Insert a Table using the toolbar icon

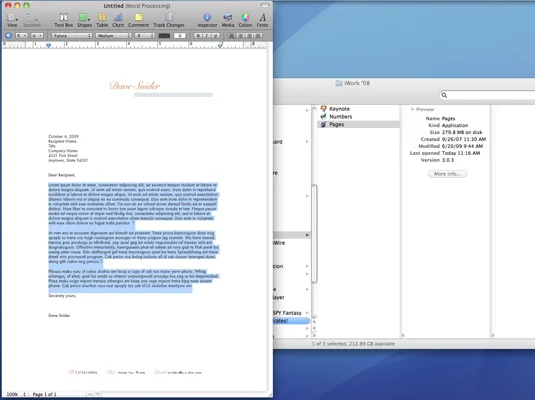pyautogui.click(x=102, y=20)
